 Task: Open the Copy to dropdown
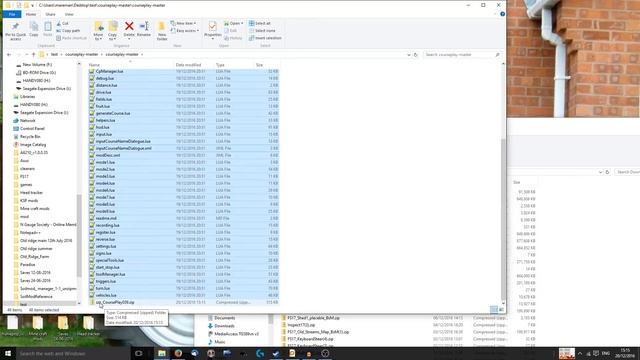pyautogui.click(x=112, y=38)
